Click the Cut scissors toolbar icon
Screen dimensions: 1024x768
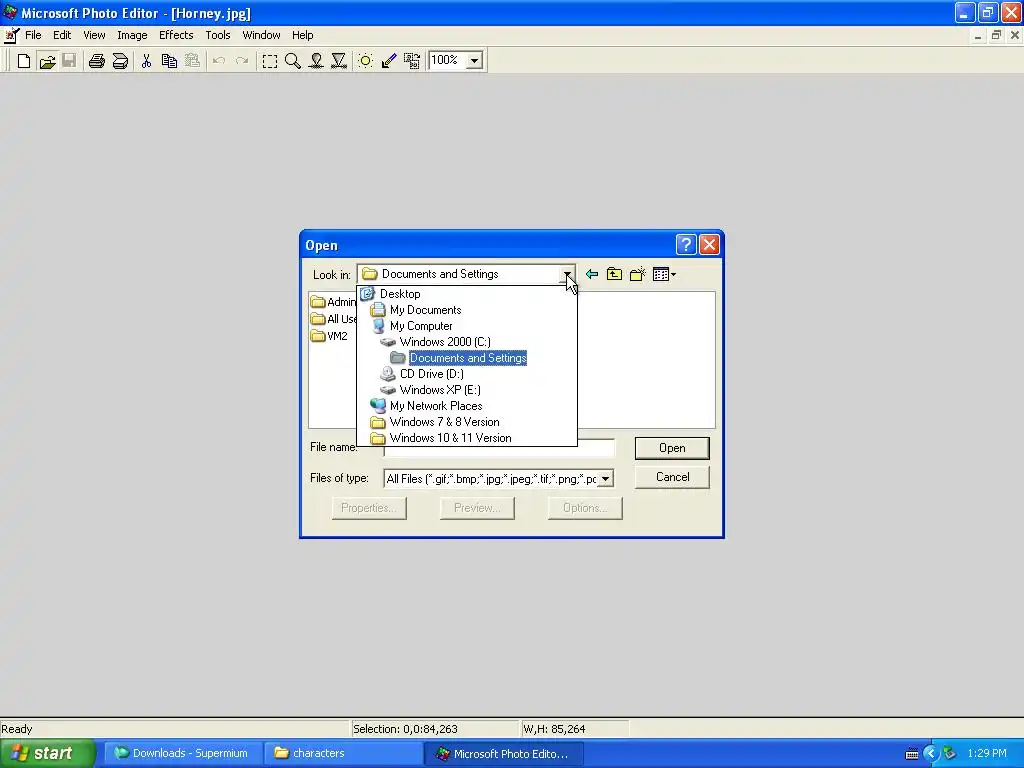pos(146,61)
